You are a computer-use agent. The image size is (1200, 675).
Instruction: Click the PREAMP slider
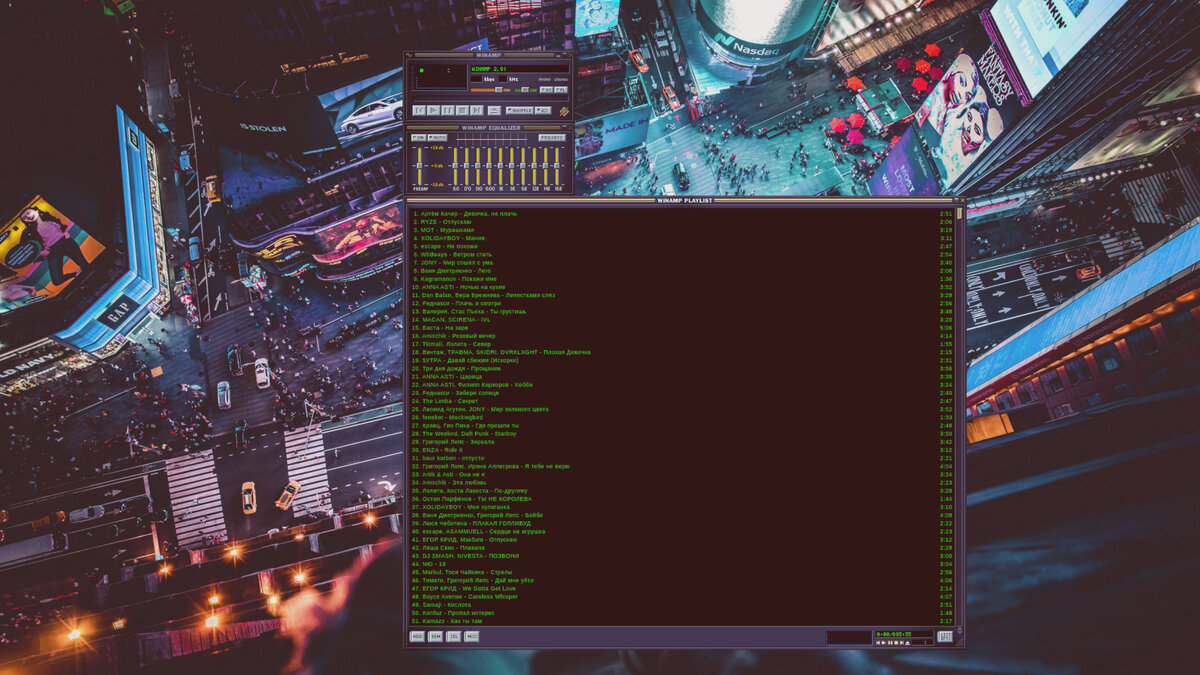point(419,166)
